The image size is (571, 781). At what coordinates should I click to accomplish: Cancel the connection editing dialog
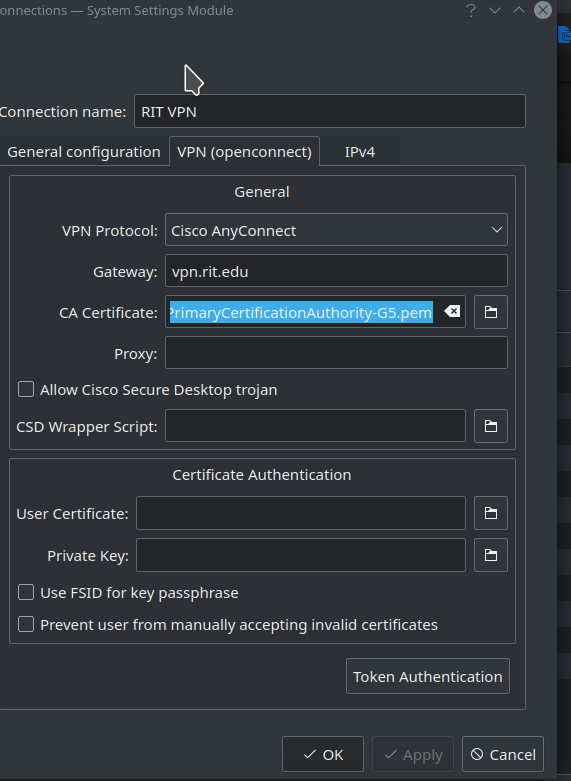(x=503, y=754)
